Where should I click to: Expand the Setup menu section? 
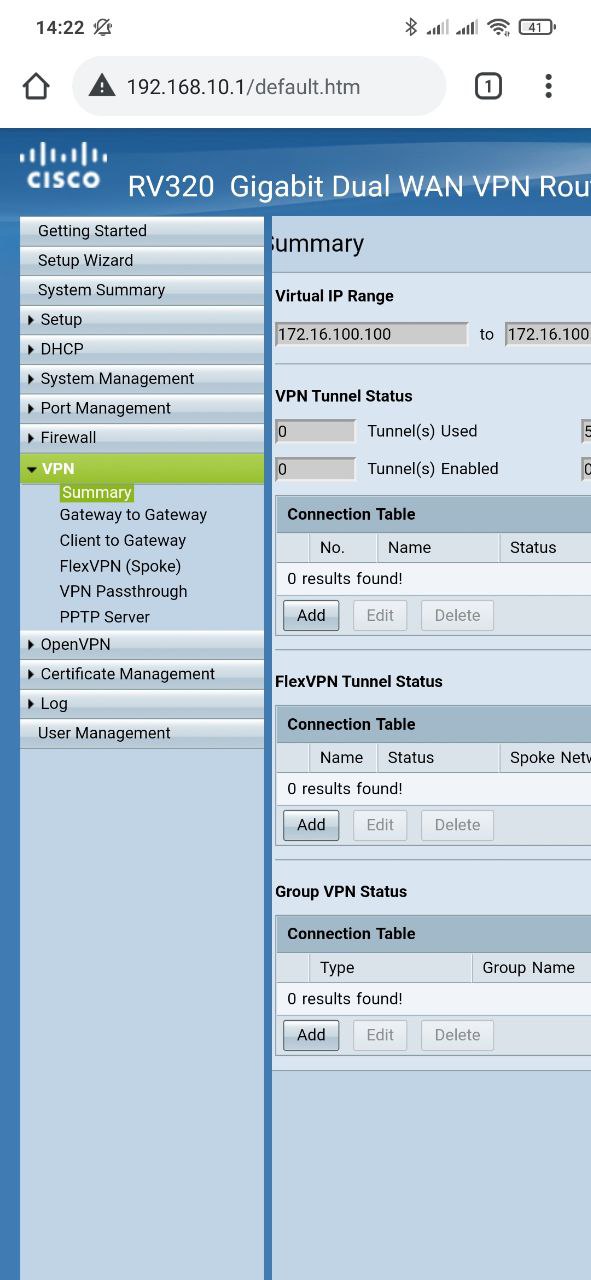[x=142, y=319]
